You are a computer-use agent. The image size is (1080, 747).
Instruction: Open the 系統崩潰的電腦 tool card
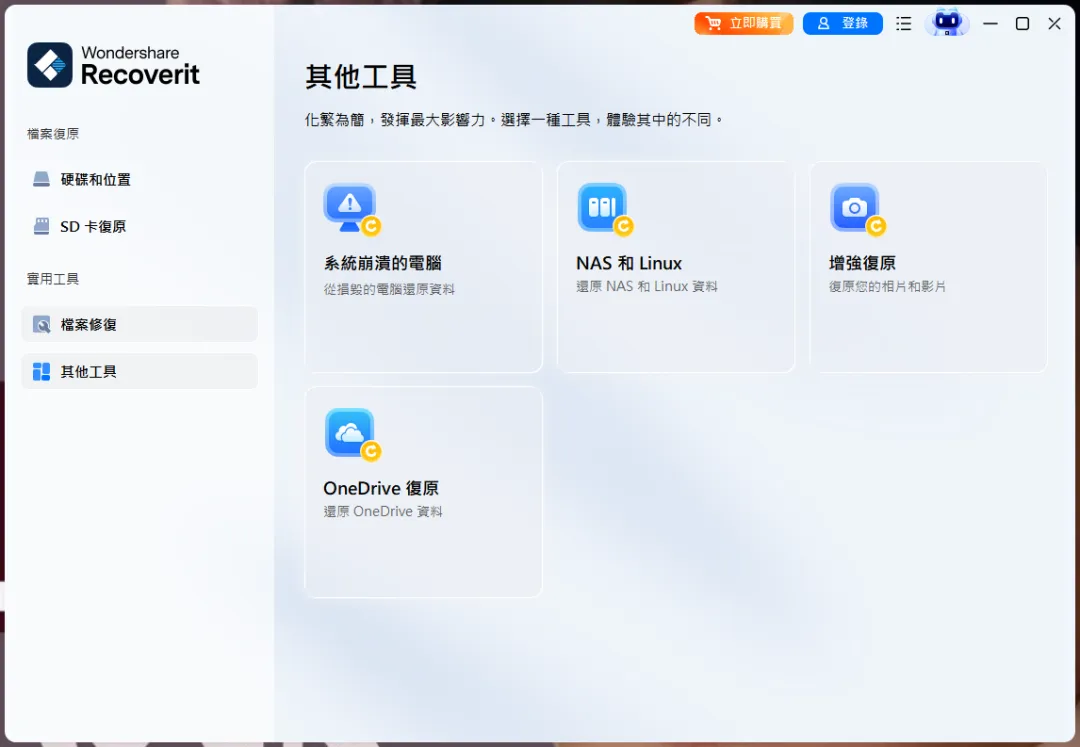(424, 267)
